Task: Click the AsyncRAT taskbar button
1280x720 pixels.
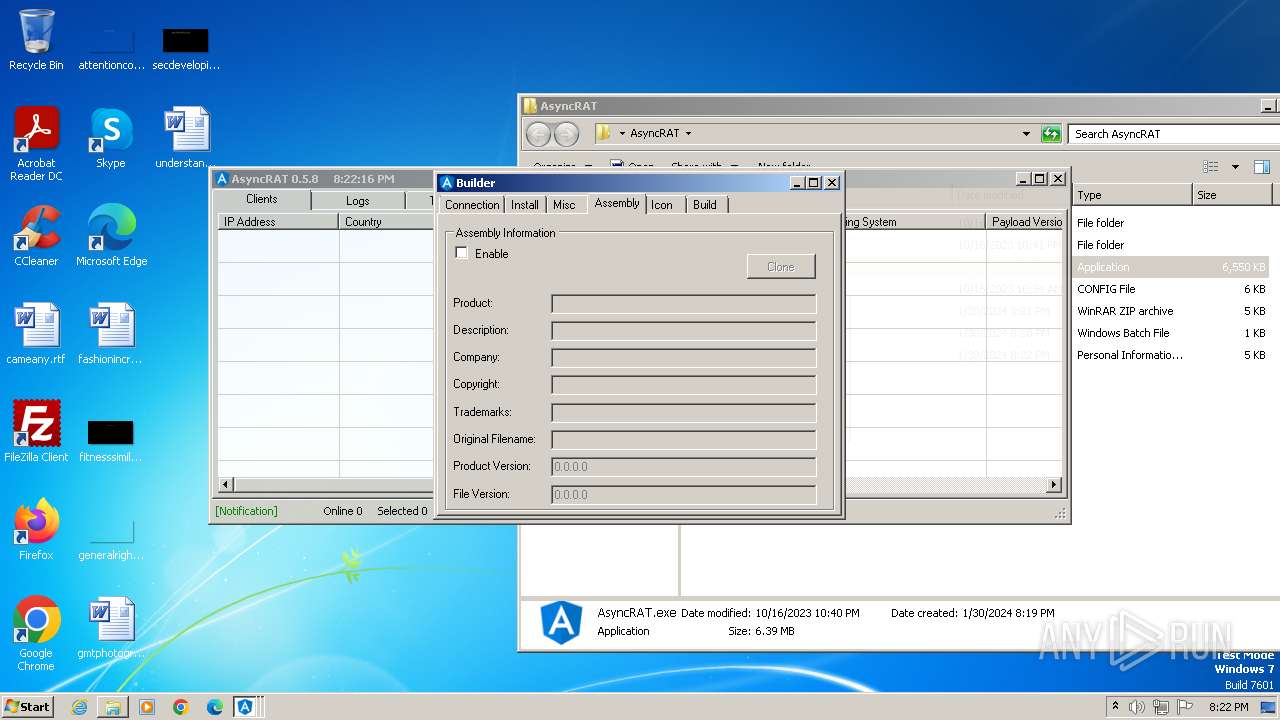Action: (245, 707)
